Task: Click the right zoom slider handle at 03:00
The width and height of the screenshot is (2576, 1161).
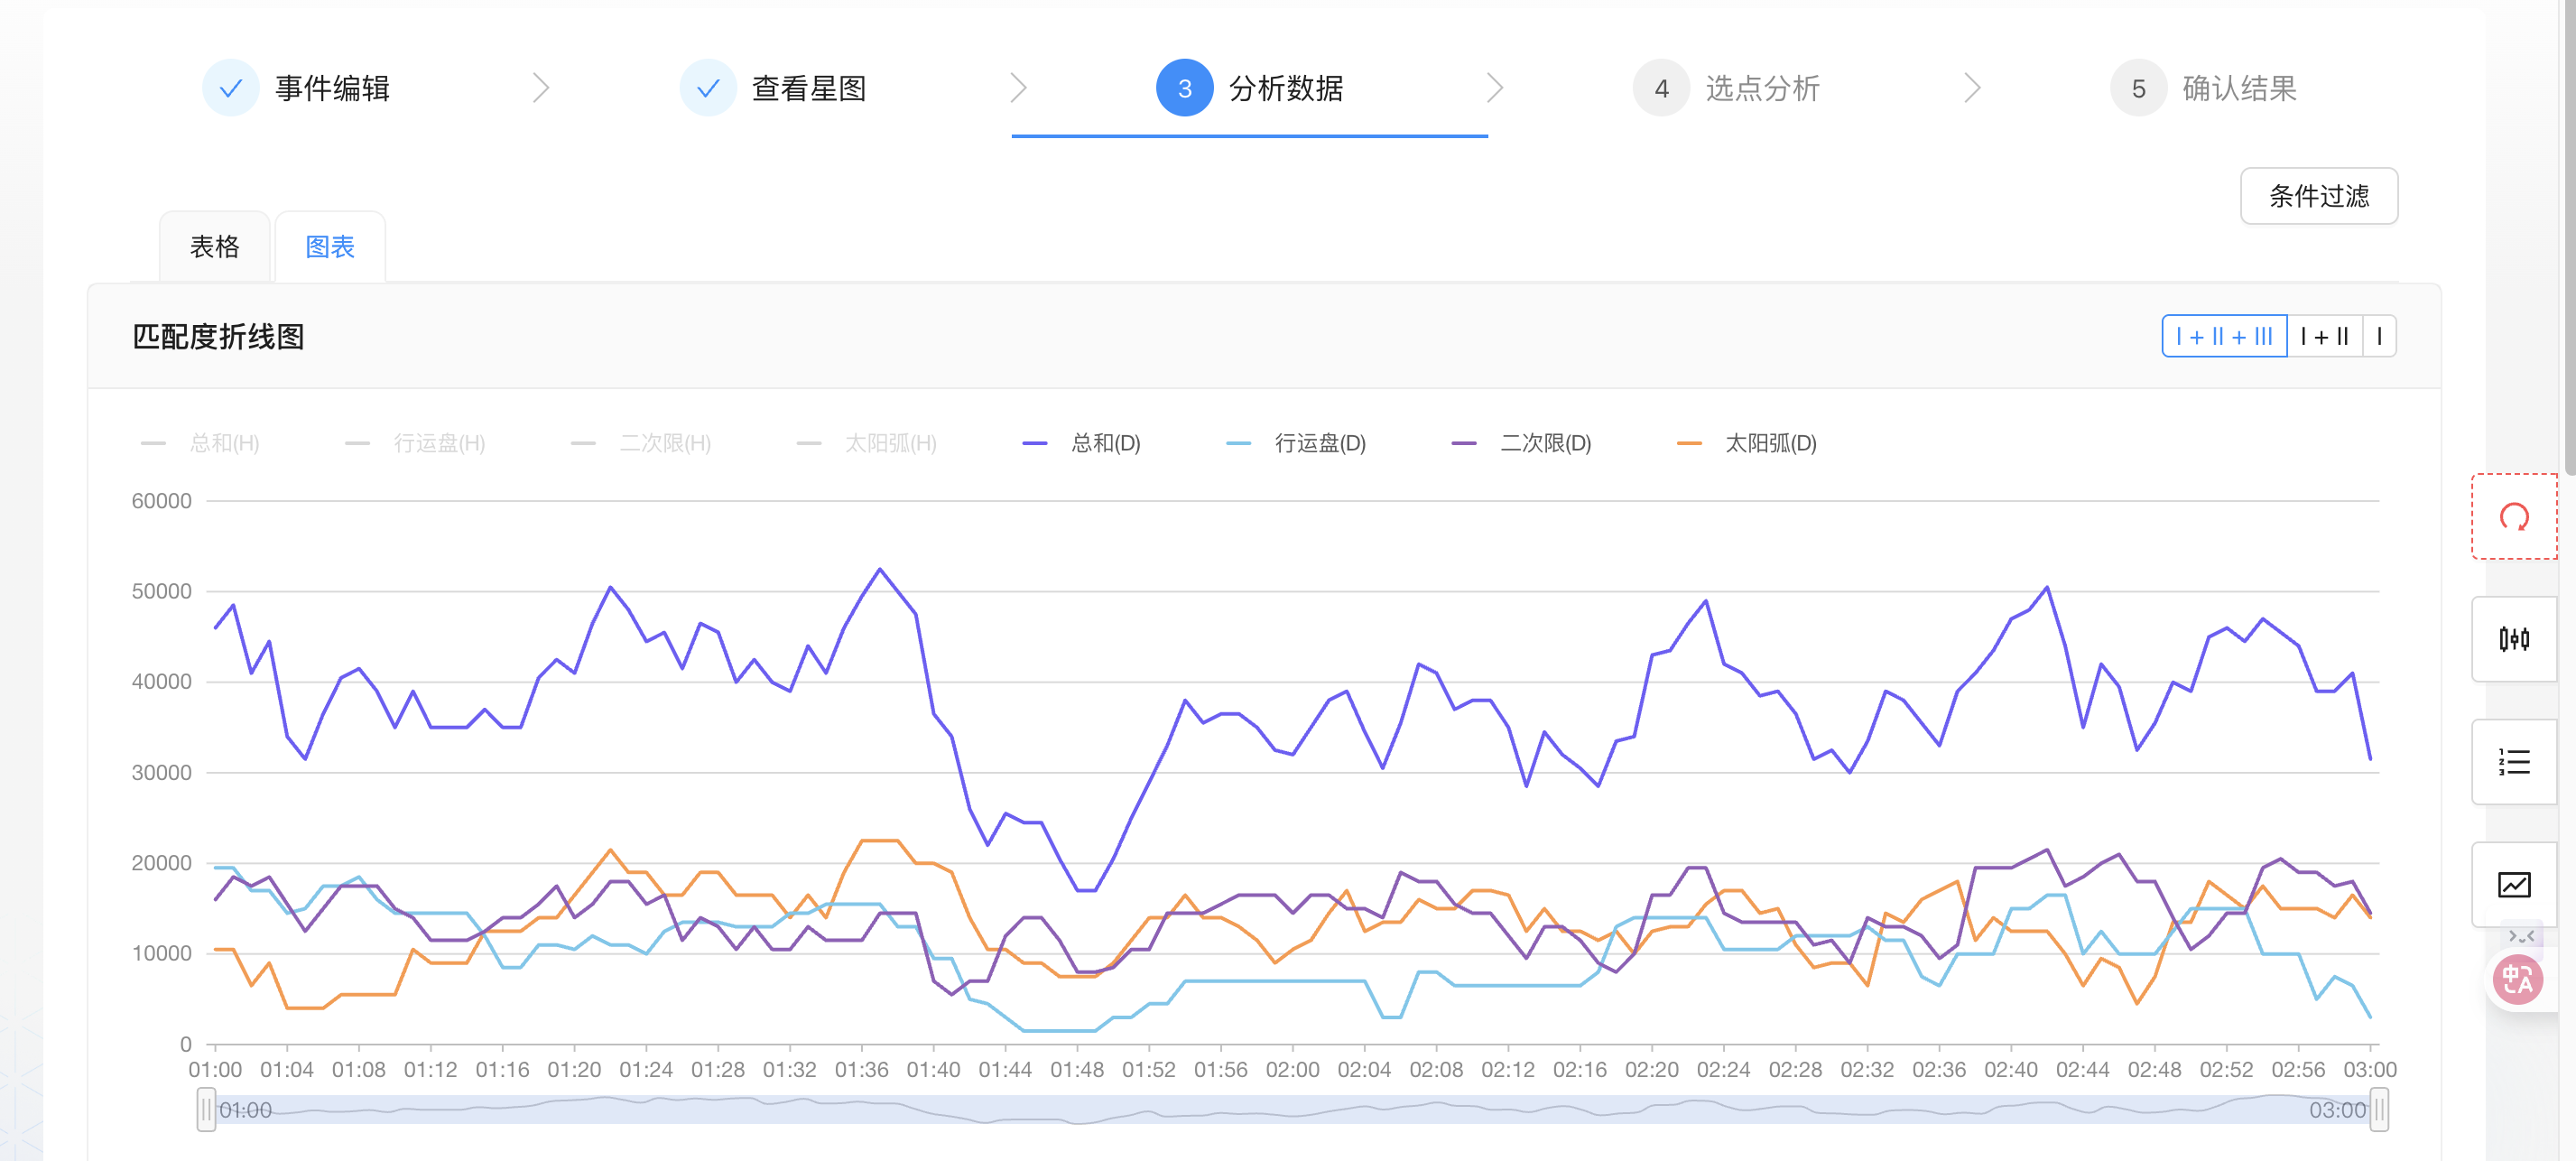Action: pyautogui.click(x=2379, y=1110)
